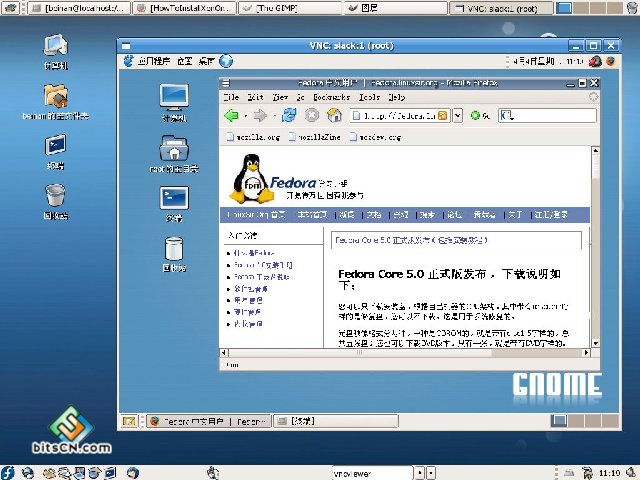The image size is (640, 480).
Task: Switch to the beinan@localhost terminal in the top taskbar
Action: (x=79, y=8)
